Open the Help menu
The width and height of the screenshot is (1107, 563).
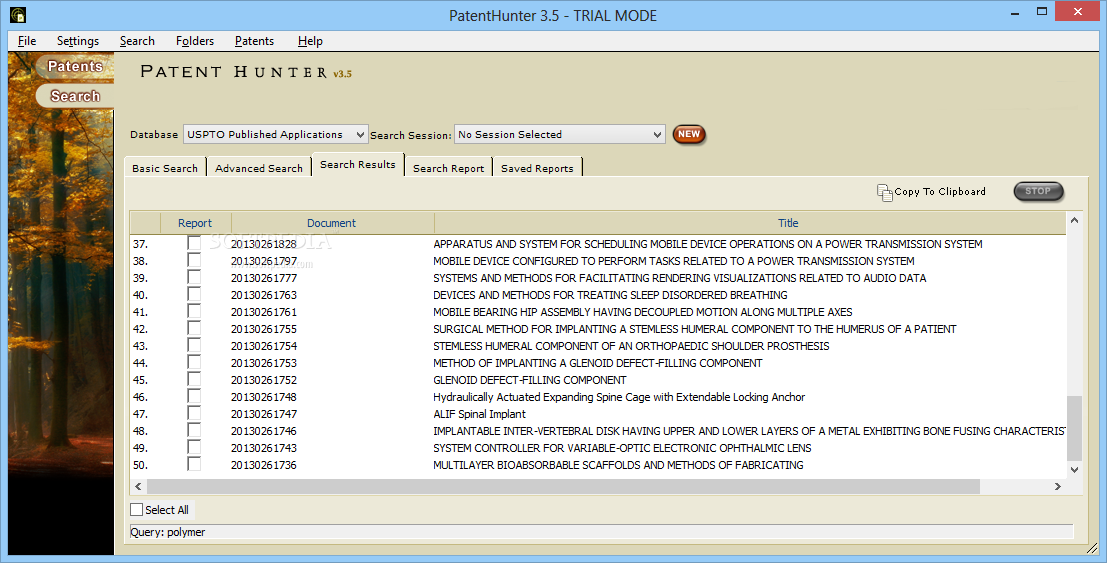(310, 41)
